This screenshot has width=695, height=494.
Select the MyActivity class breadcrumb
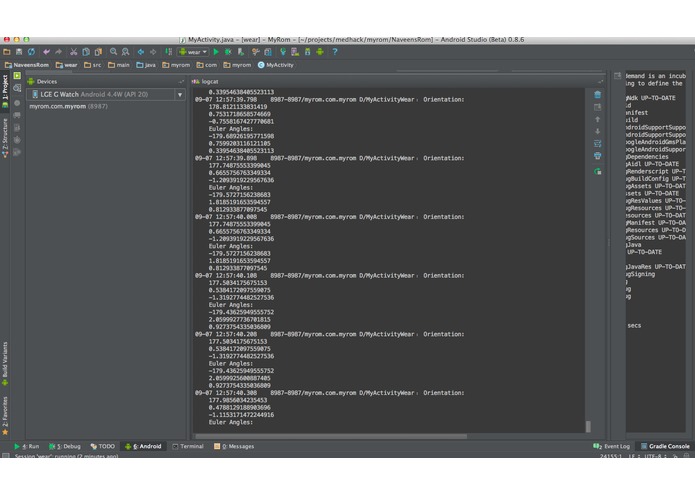tap(276, 65)
